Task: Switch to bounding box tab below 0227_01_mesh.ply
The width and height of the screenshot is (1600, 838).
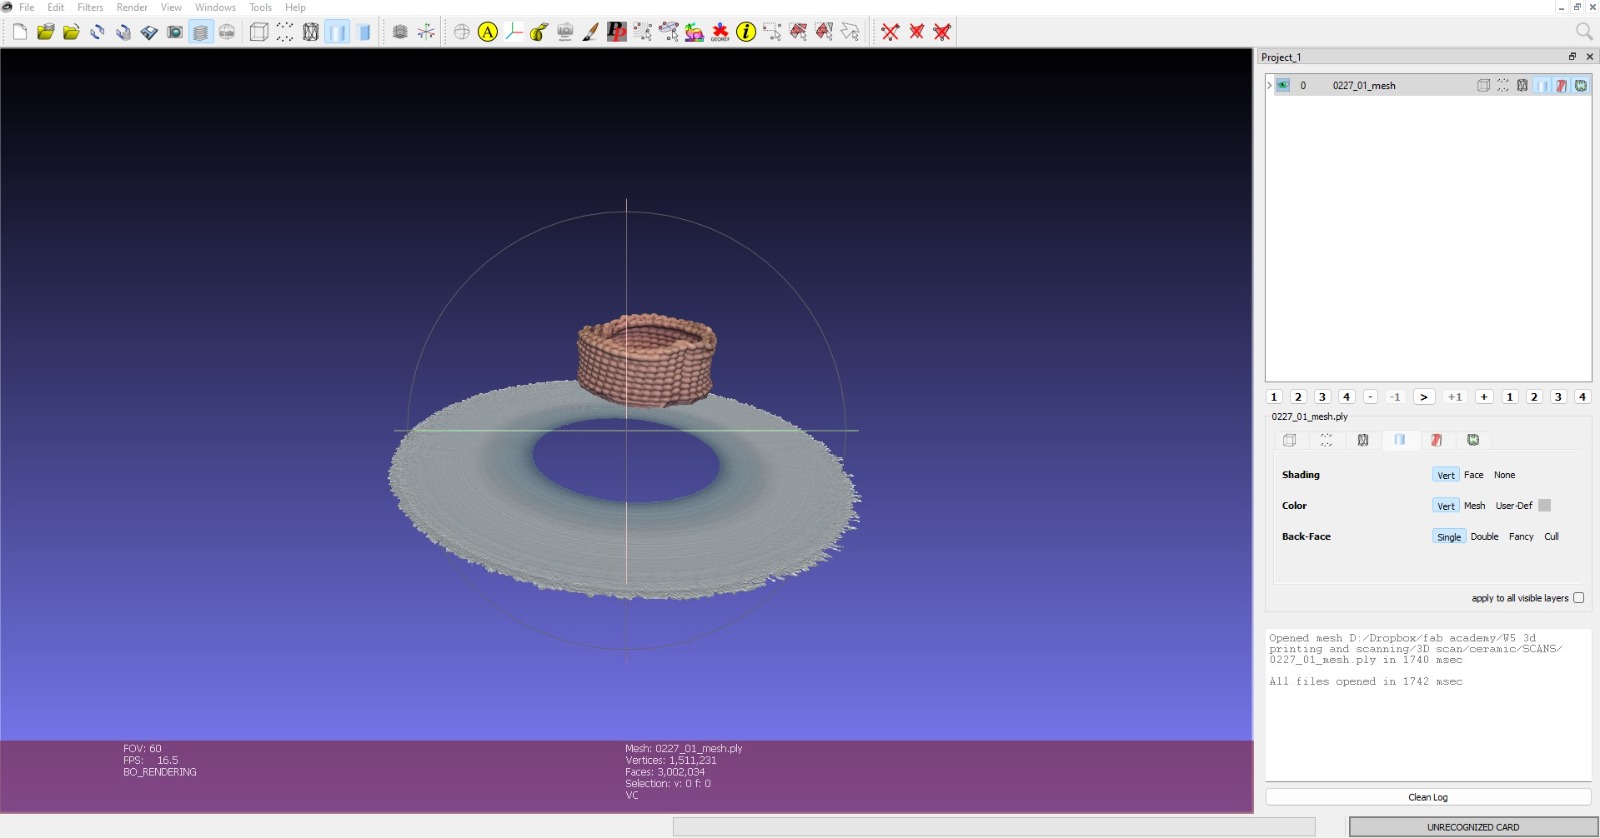Action: click(x=1289, y=440)
